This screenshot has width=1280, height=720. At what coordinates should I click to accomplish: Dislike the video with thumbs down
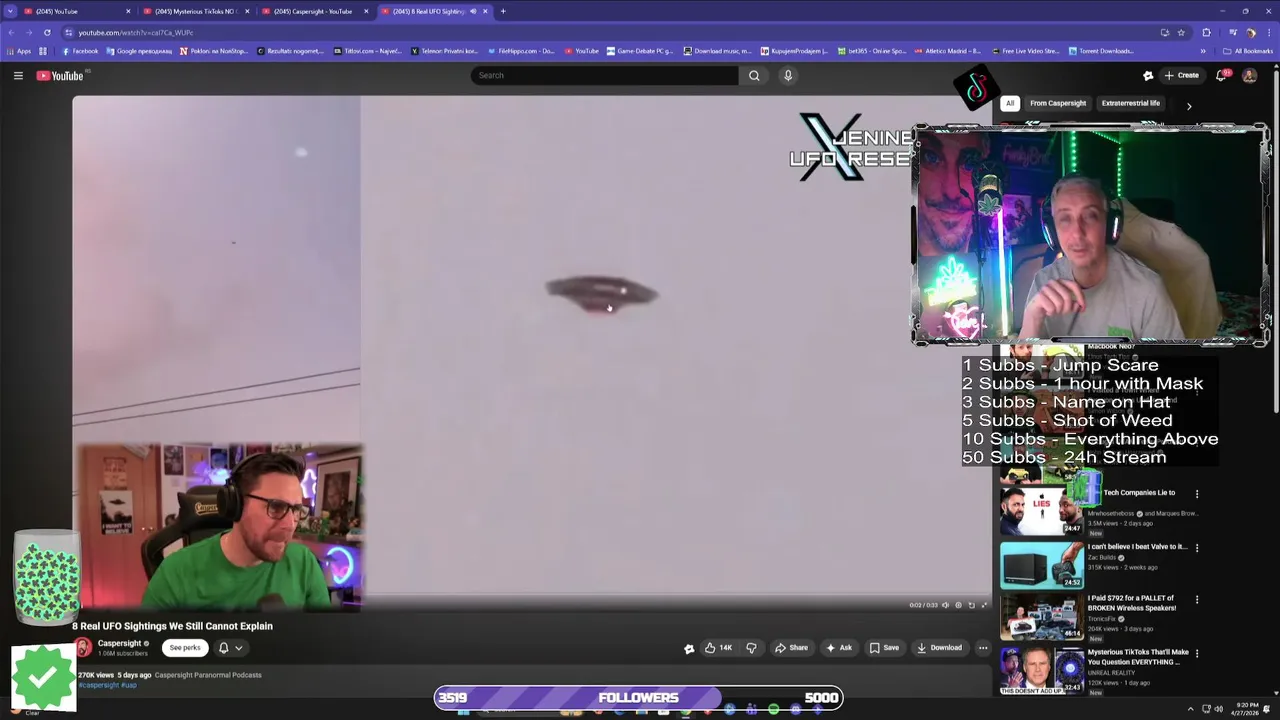click(751, 648)
